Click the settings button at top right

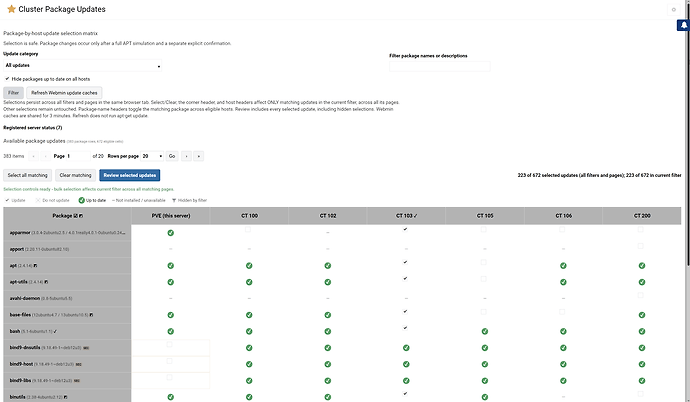tap(673, 9)
